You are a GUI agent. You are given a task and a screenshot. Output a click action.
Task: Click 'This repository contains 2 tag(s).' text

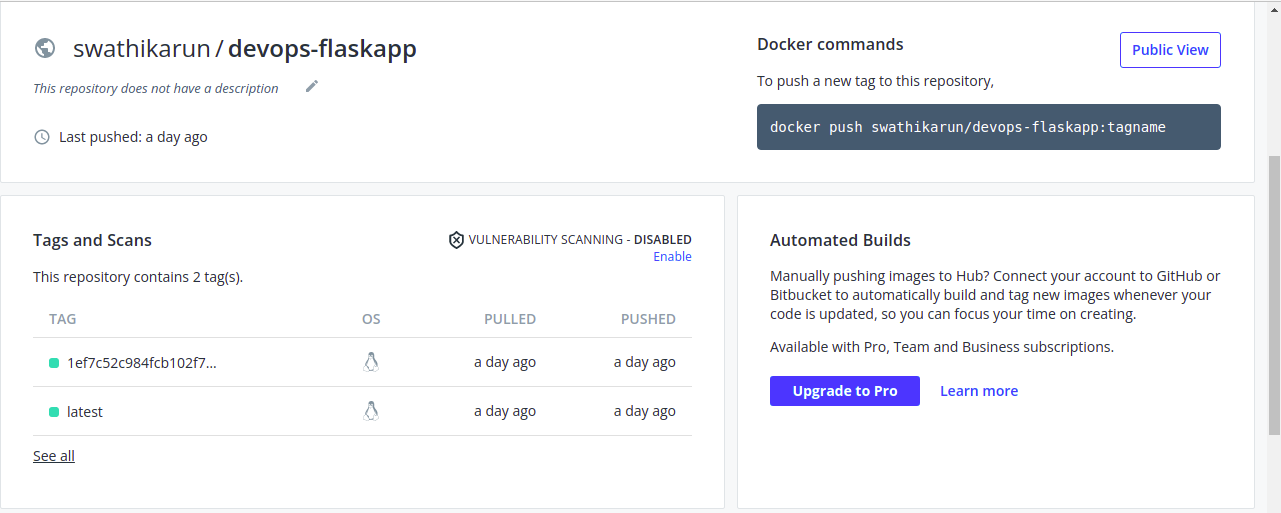[x=138, y=277]
